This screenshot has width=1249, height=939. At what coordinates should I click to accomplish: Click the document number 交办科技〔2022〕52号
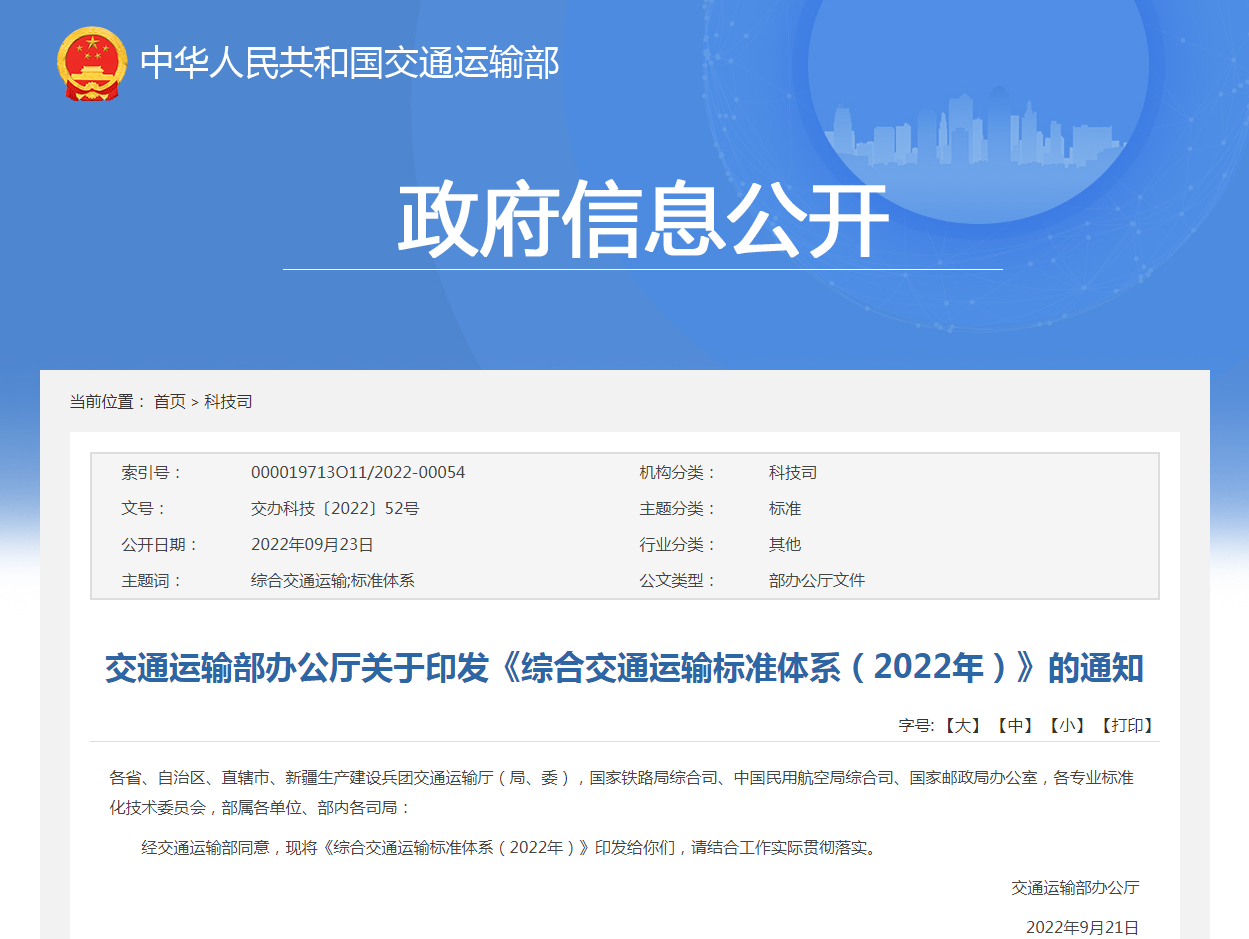tap(334, 508)
